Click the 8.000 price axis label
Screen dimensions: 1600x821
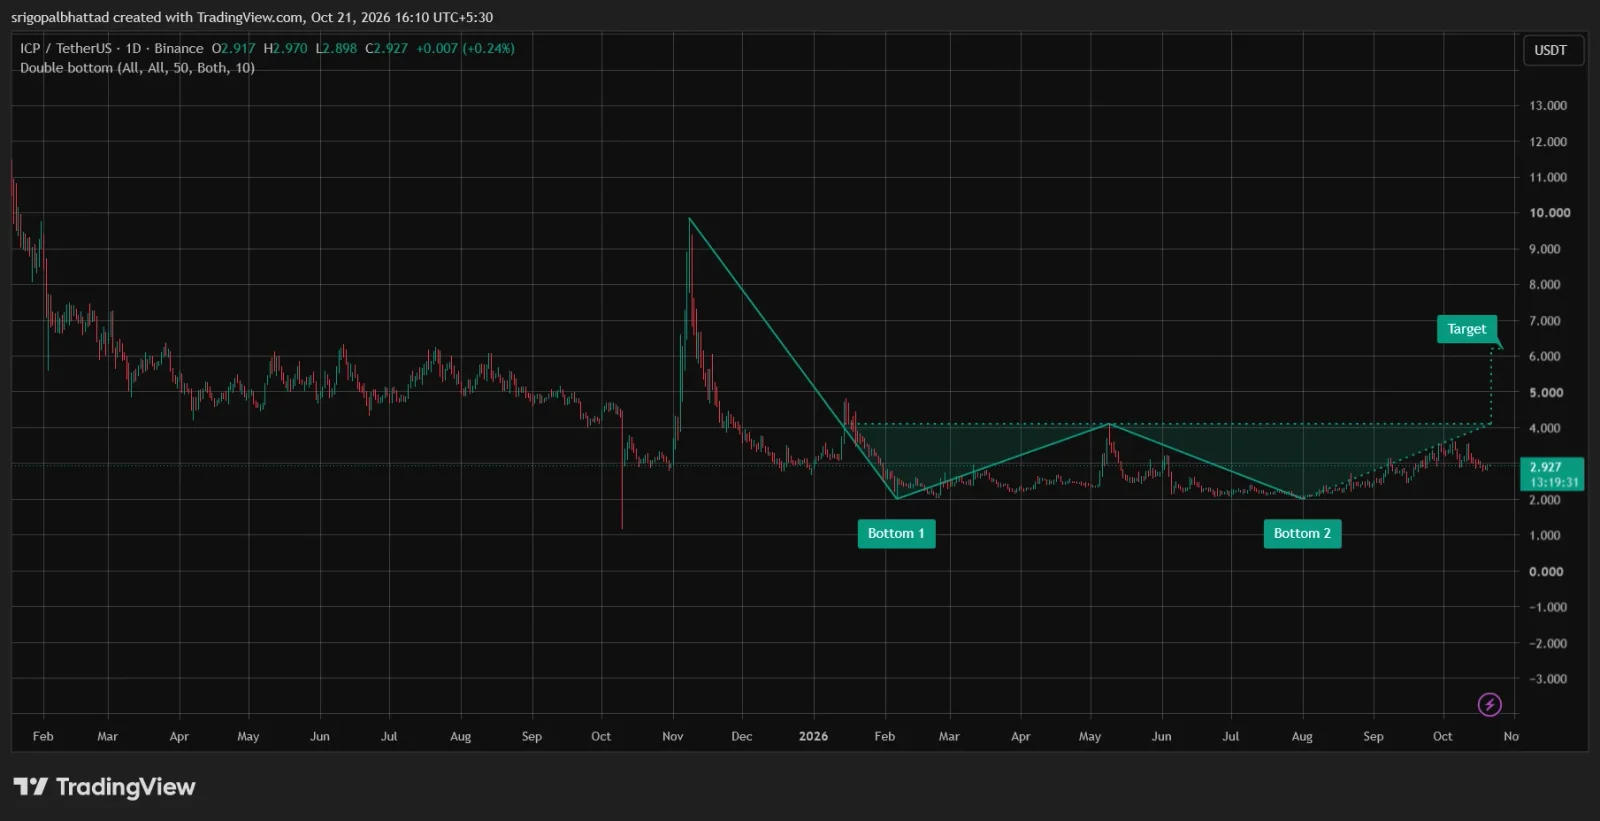point(1545,285)
